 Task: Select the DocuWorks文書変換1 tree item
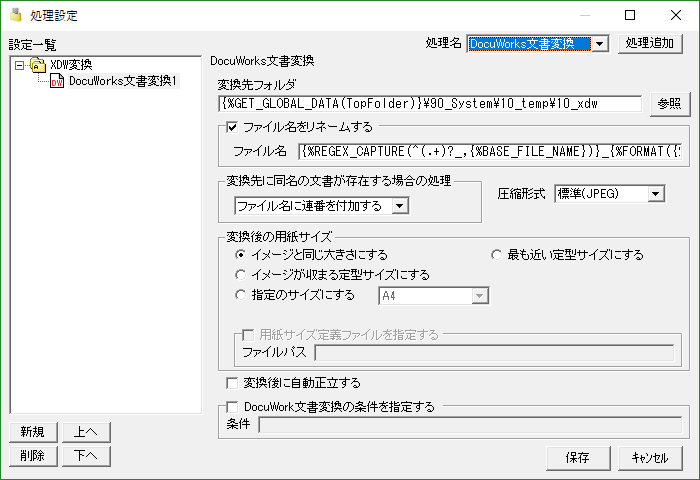(x=123, y=81)
